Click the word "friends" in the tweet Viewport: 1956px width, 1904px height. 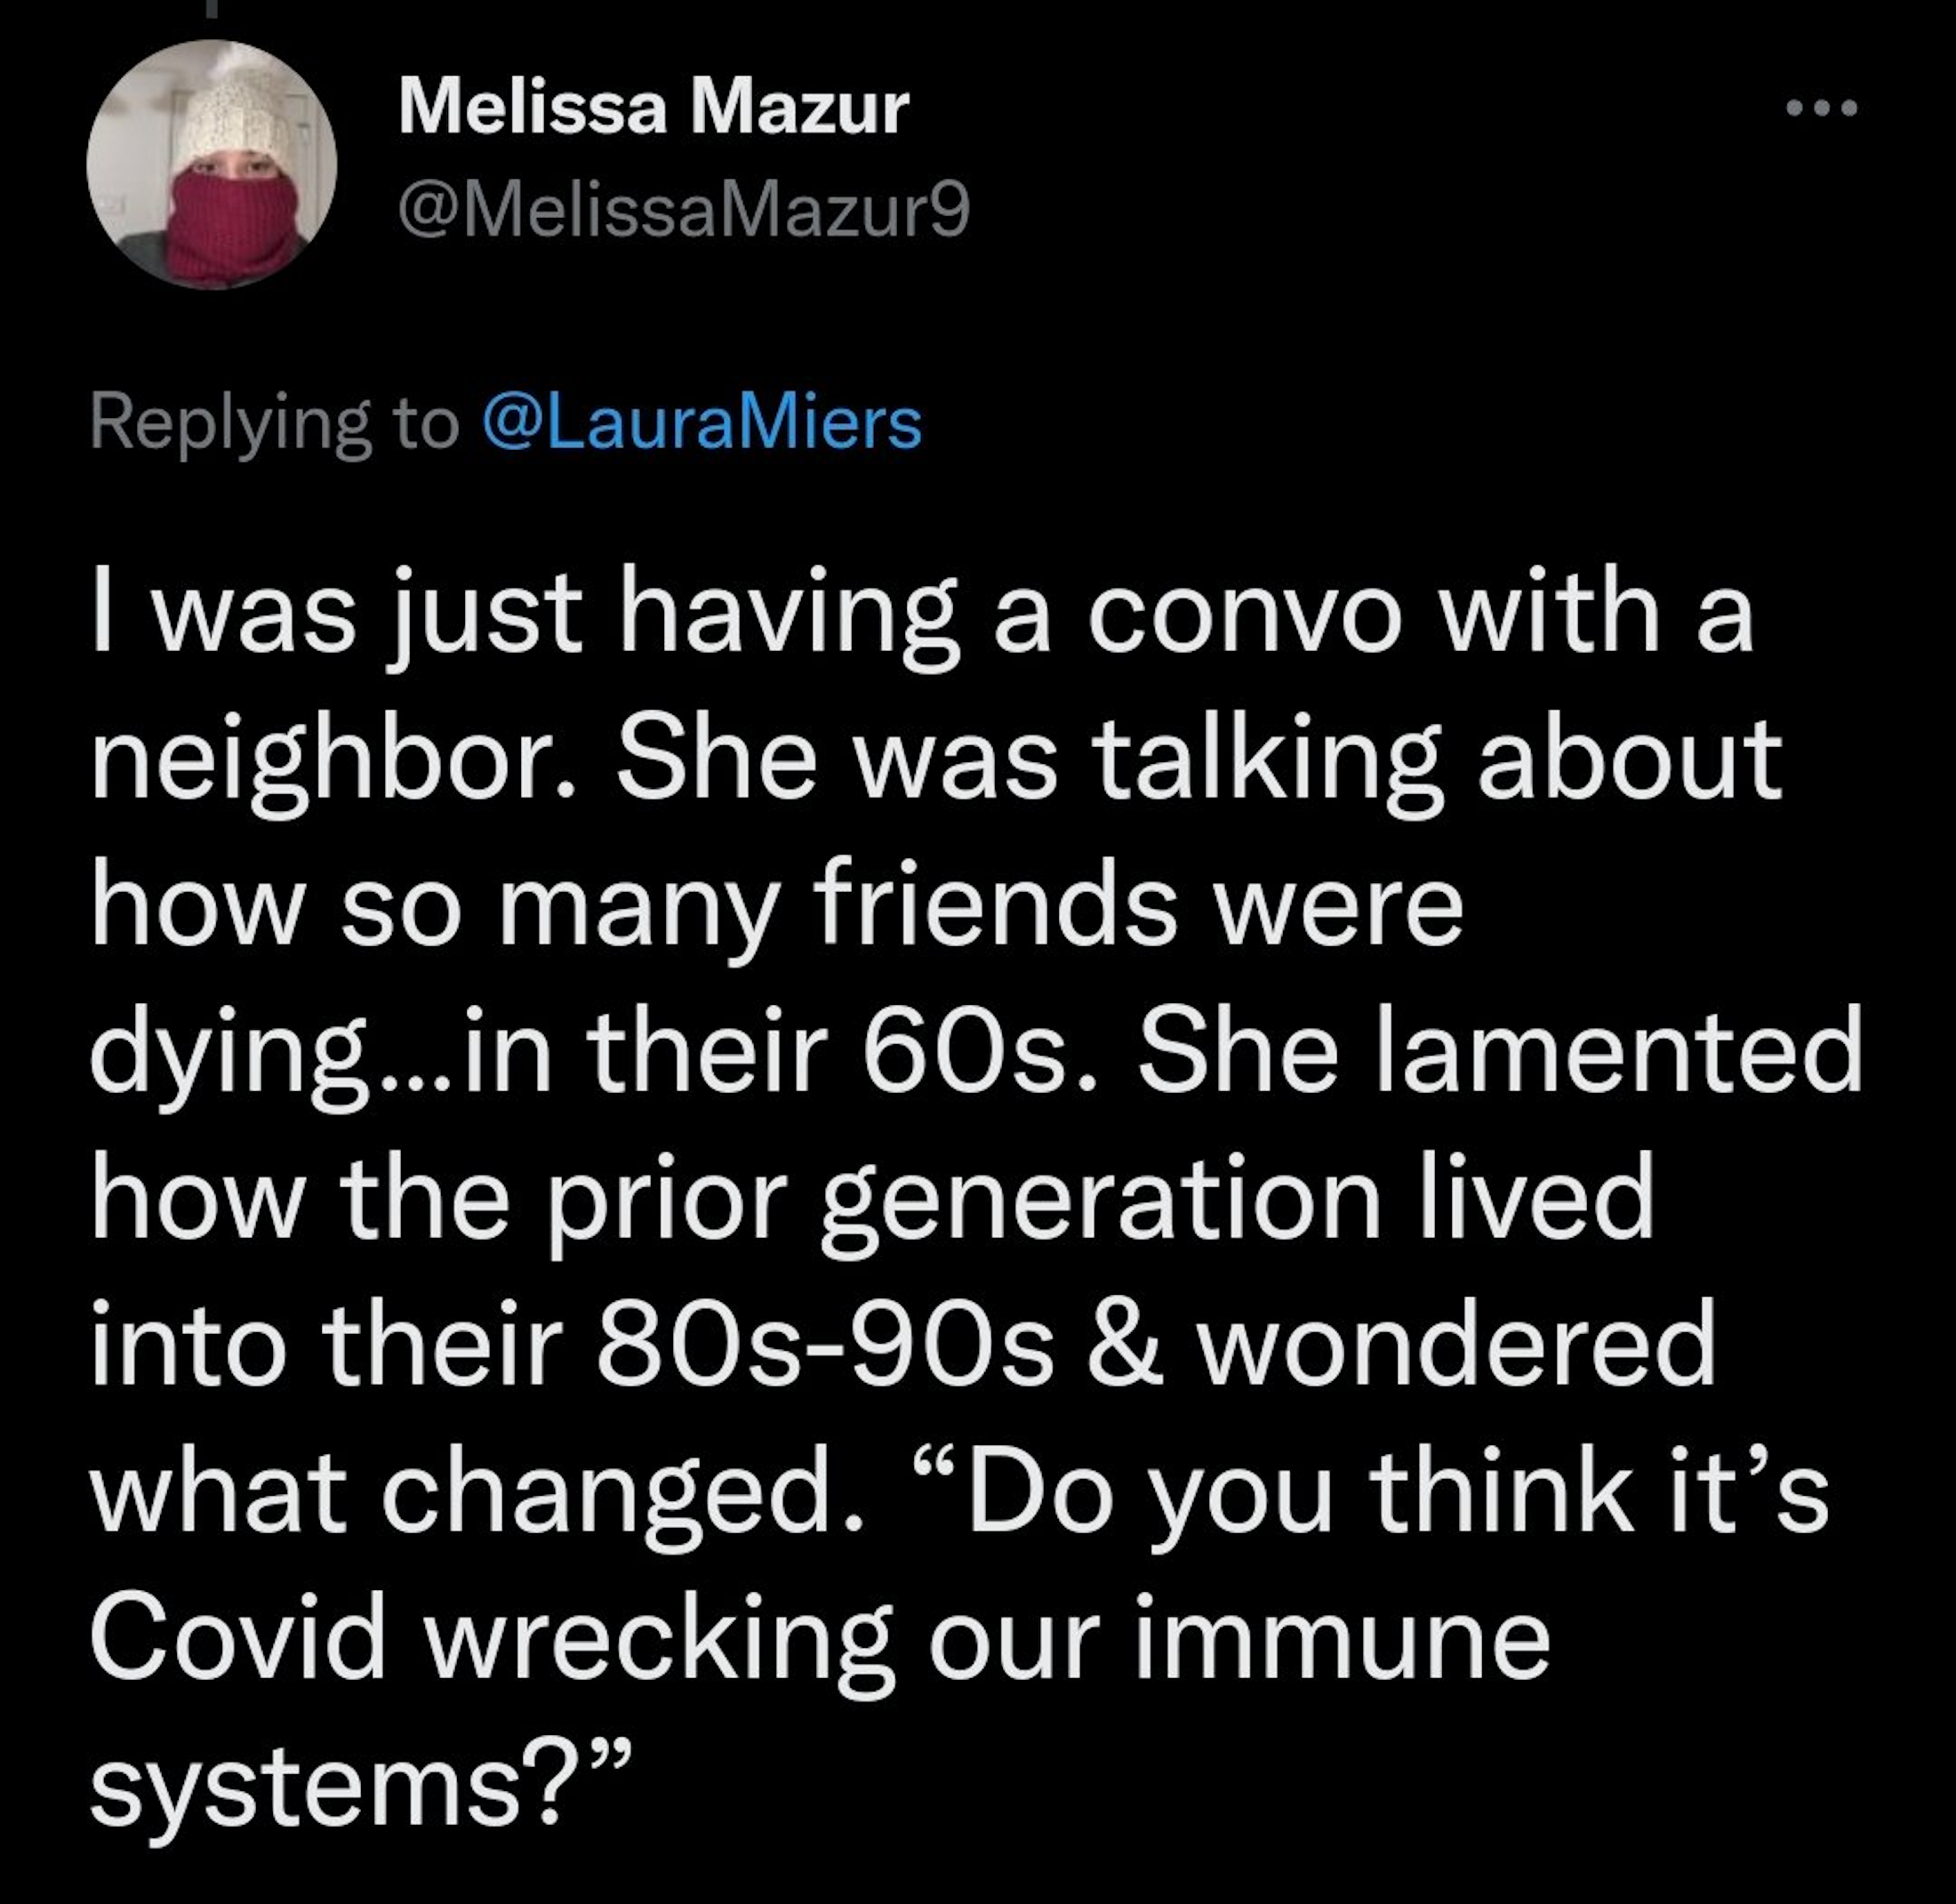tap(997, 908)
